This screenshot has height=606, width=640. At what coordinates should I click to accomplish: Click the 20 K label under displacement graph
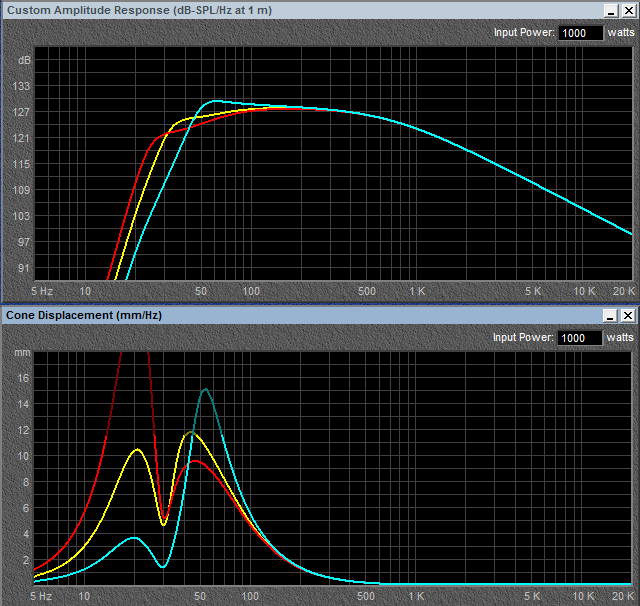(x=623, y=596)
